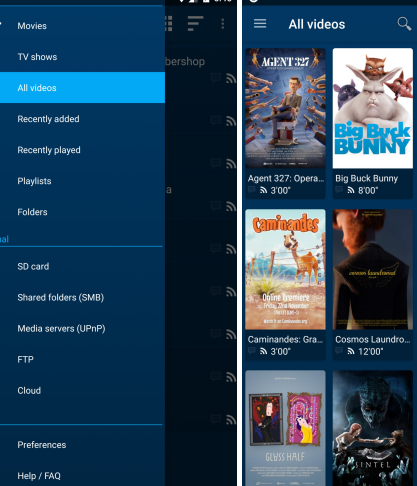This screenshot has height=486, width=417.
Task: Open Media servers (UPnP)
Action: point(61,328)
